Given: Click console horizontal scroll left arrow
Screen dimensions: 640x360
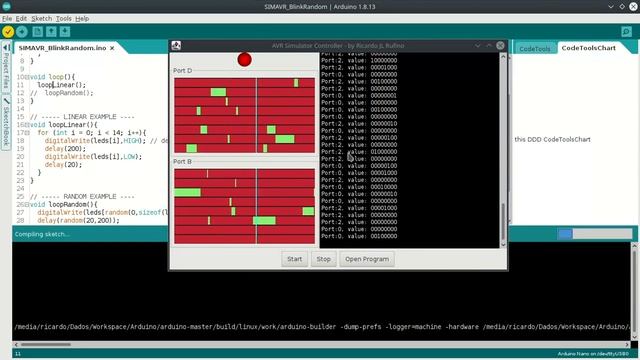Looking at the screenshot, I should [x=16, y=344].
